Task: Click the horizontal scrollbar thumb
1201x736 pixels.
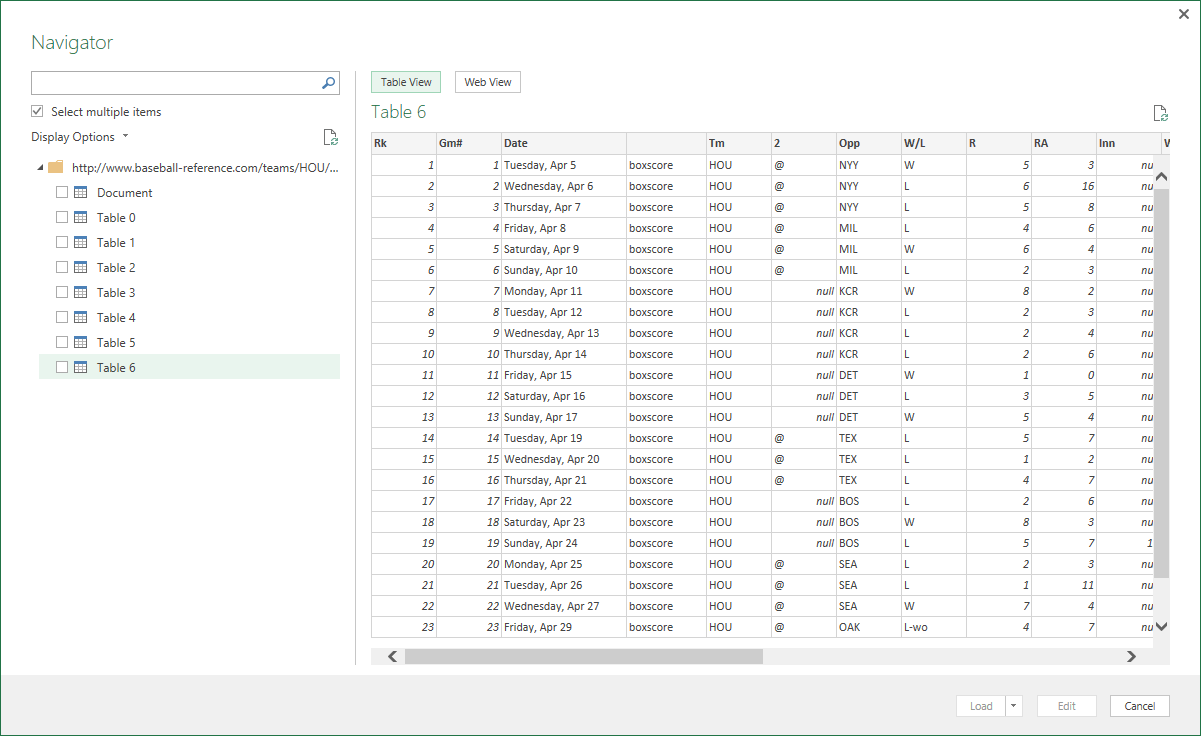Action: coord(584,656)
